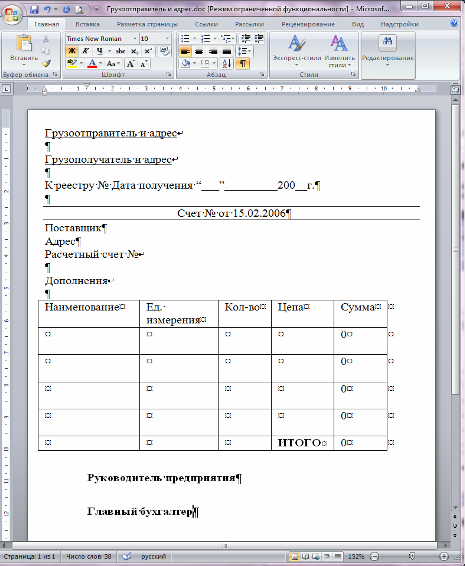The height and width of the screenshot is (566, 465).
Task: Apply yellow text highlight color
Action: [72, 64]
